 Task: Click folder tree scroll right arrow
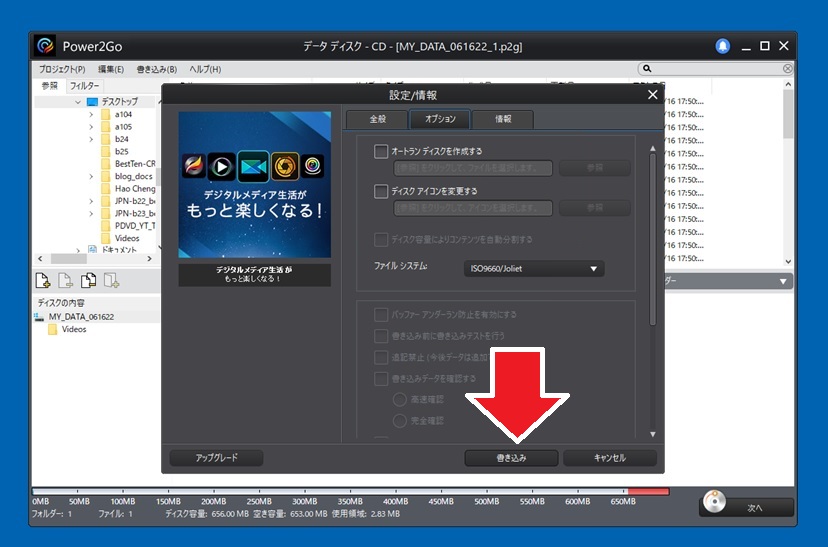coord(149,259)
